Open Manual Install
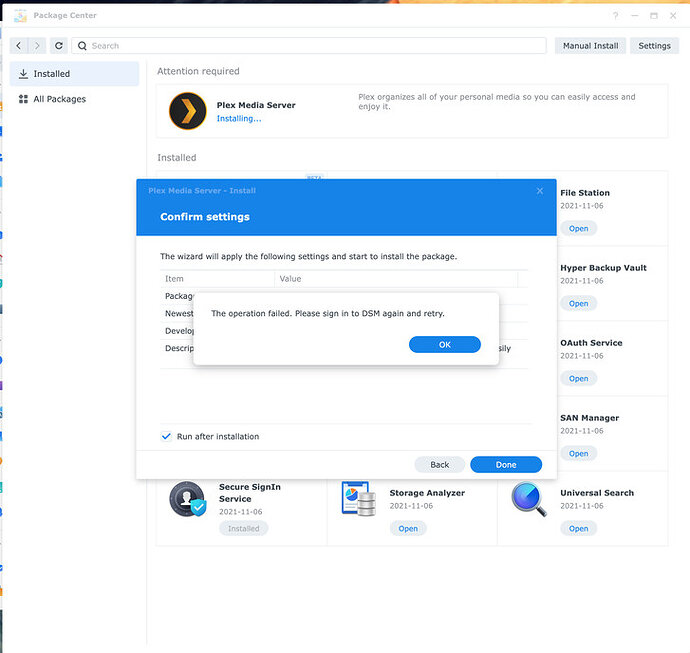690x653 pixels. pos(590,46)
